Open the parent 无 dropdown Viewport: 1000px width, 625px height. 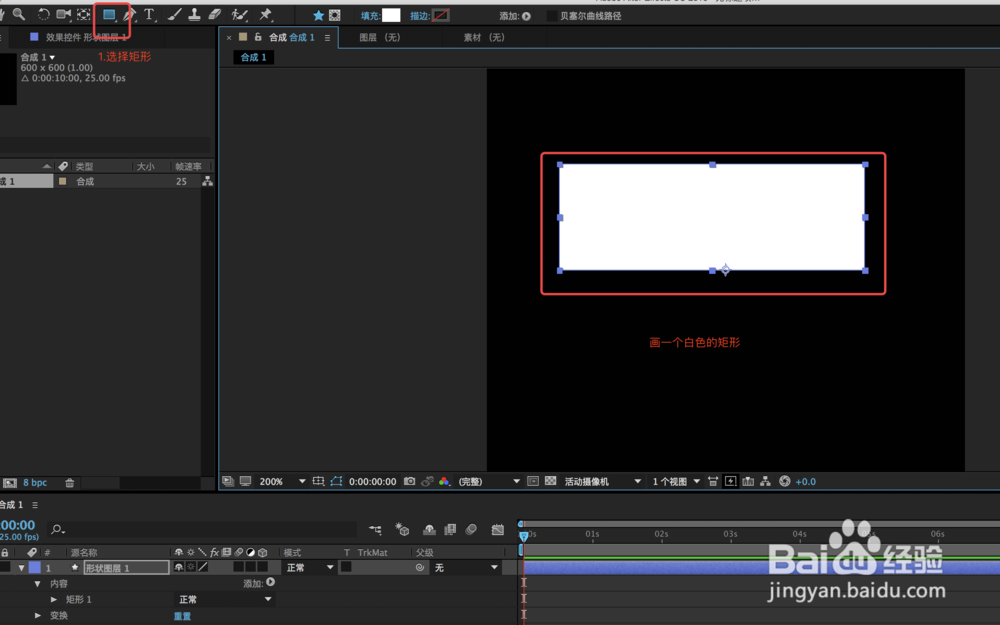[466, 567]
